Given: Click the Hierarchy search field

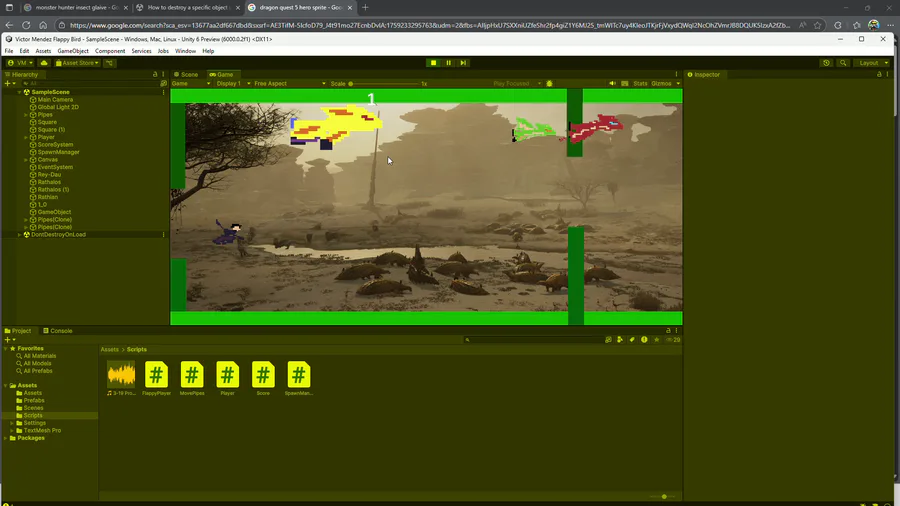Looking at the screenshot, I should point(90,83).
